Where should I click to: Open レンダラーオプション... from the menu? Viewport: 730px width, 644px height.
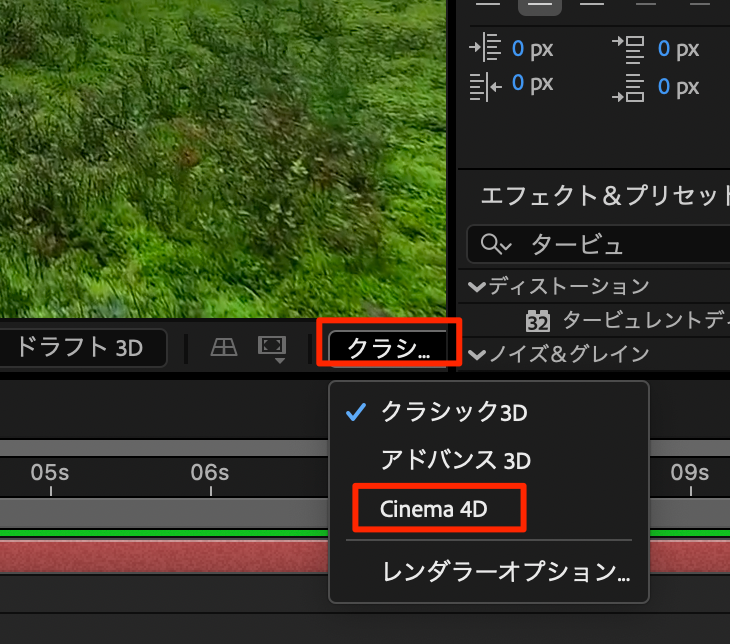[x=505, y=573]
